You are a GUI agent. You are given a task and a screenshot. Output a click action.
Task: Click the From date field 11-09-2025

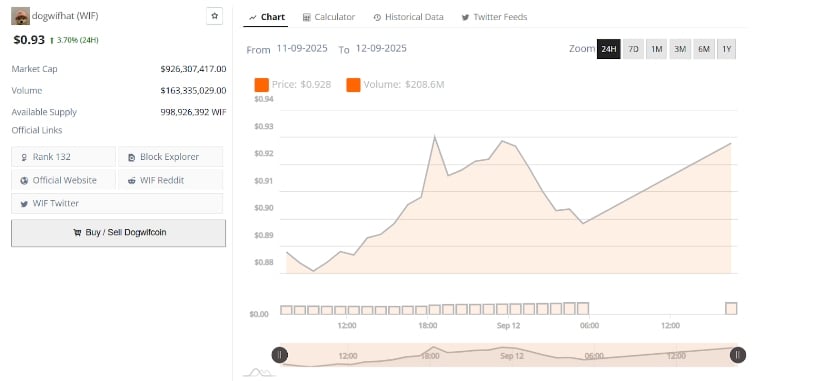click(302, 49)
